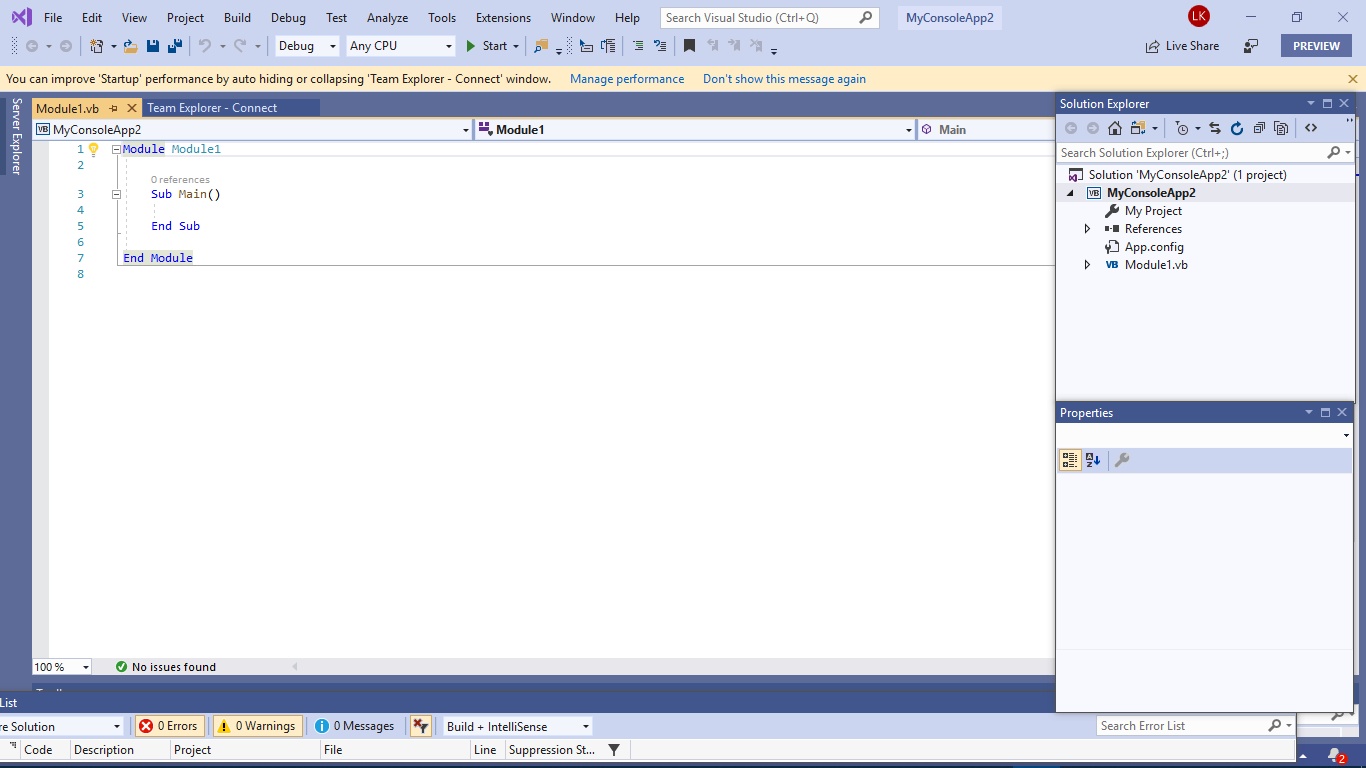The image size is (1366, 768).
Task: Uncomment selected lines using toolbar icon
Action: click(x=660, y=46)
